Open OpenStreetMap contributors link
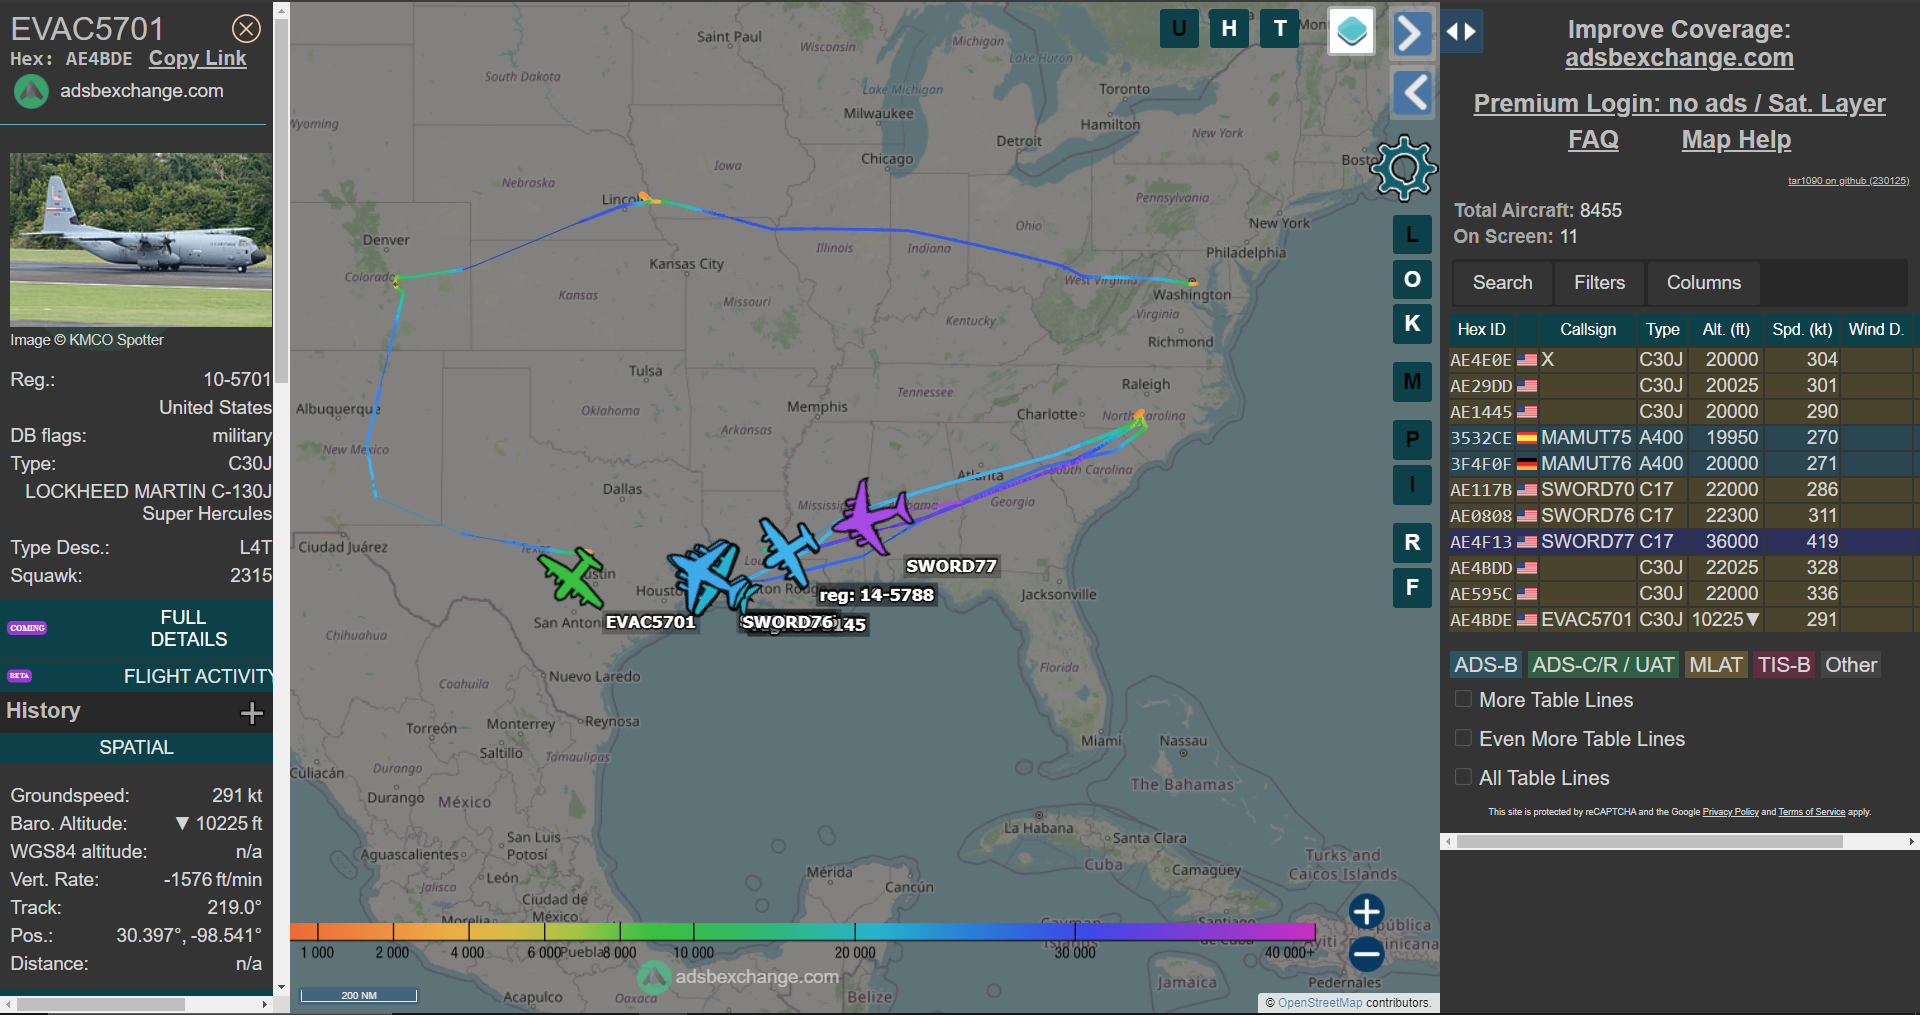Viewport: 1920px width, 1015px height. 1320,1003
